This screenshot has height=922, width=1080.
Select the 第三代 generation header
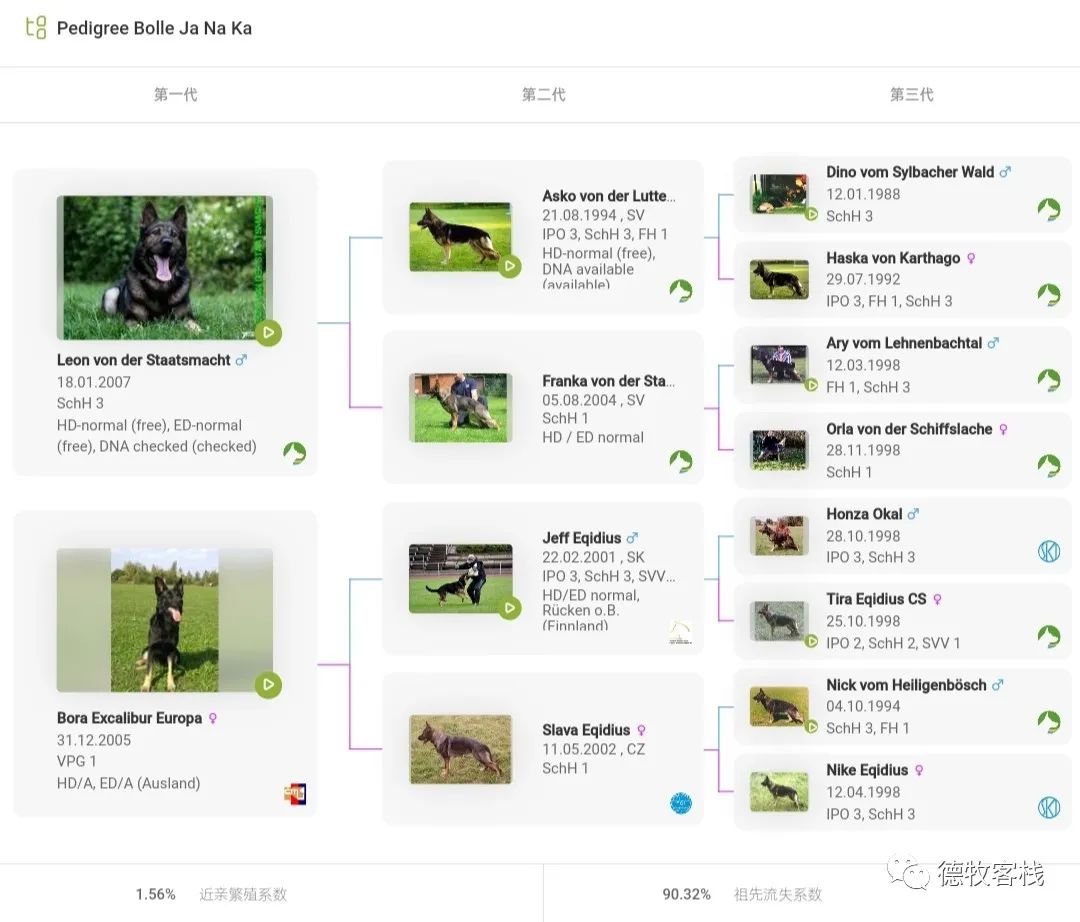click(x=912, y=94)
